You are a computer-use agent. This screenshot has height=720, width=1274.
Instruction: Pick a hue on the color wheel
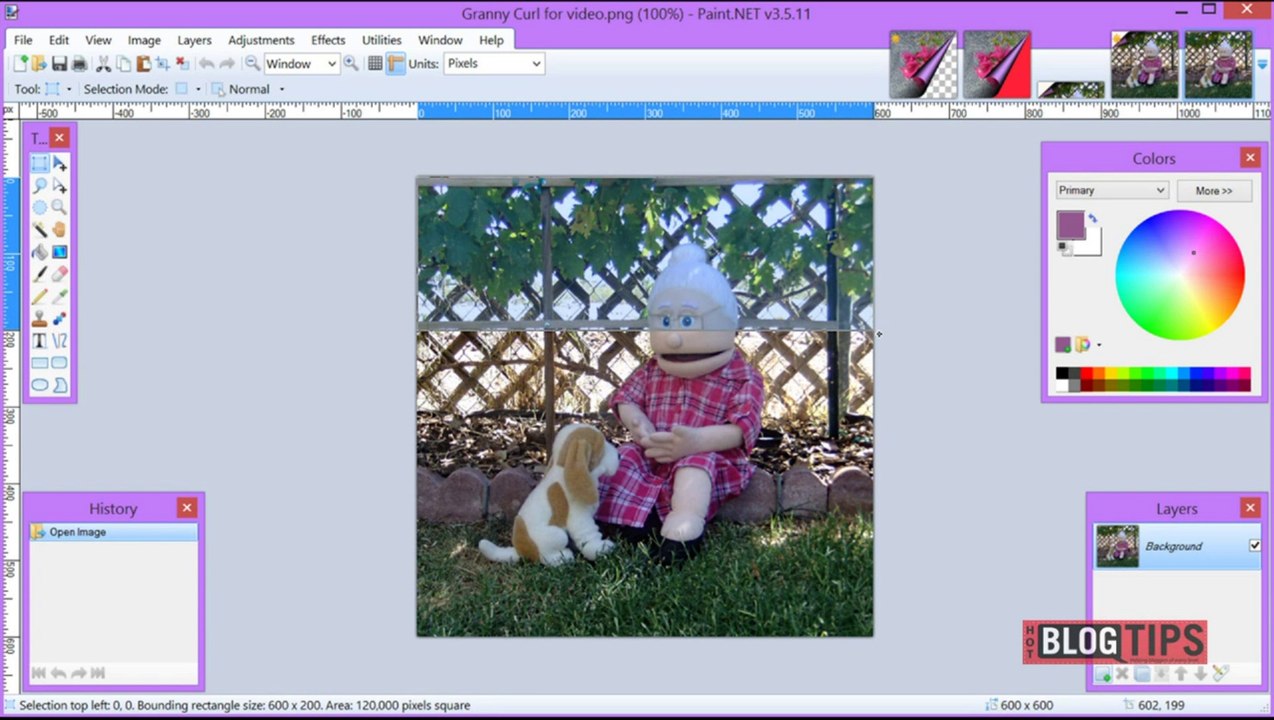(1180, 274)
